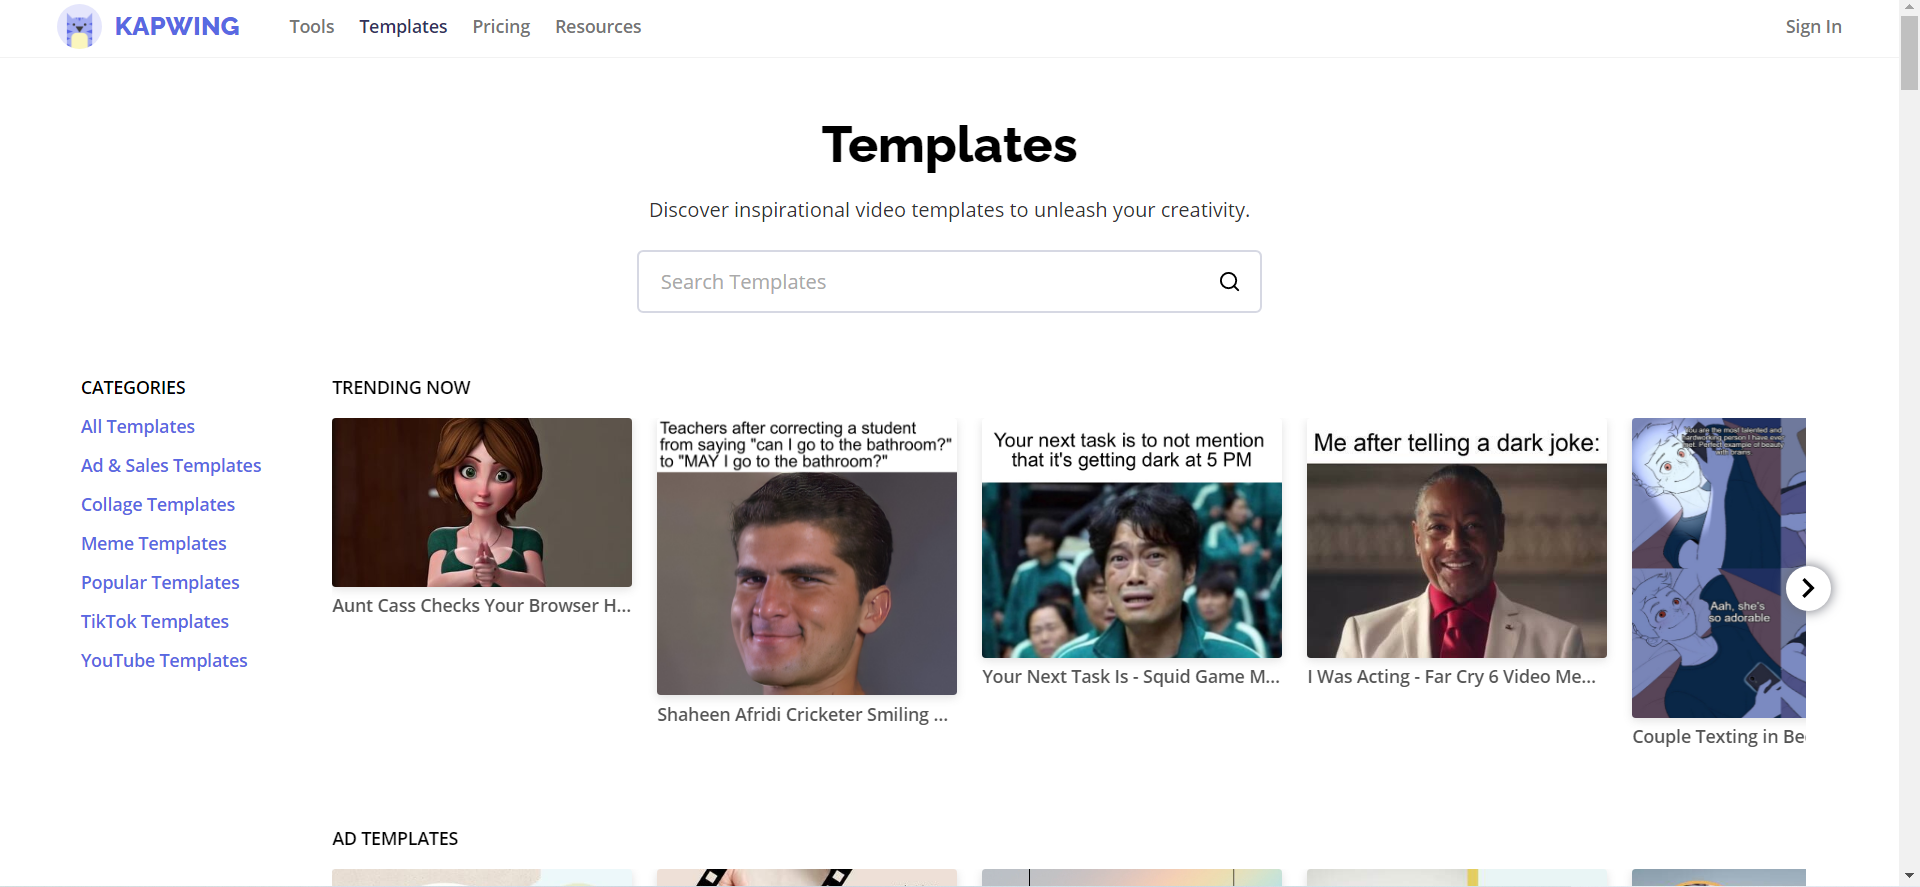The height and width of the screenshot is (887, 1920).
Task: Open the Templates nav item
Action: tap(403, 27)
